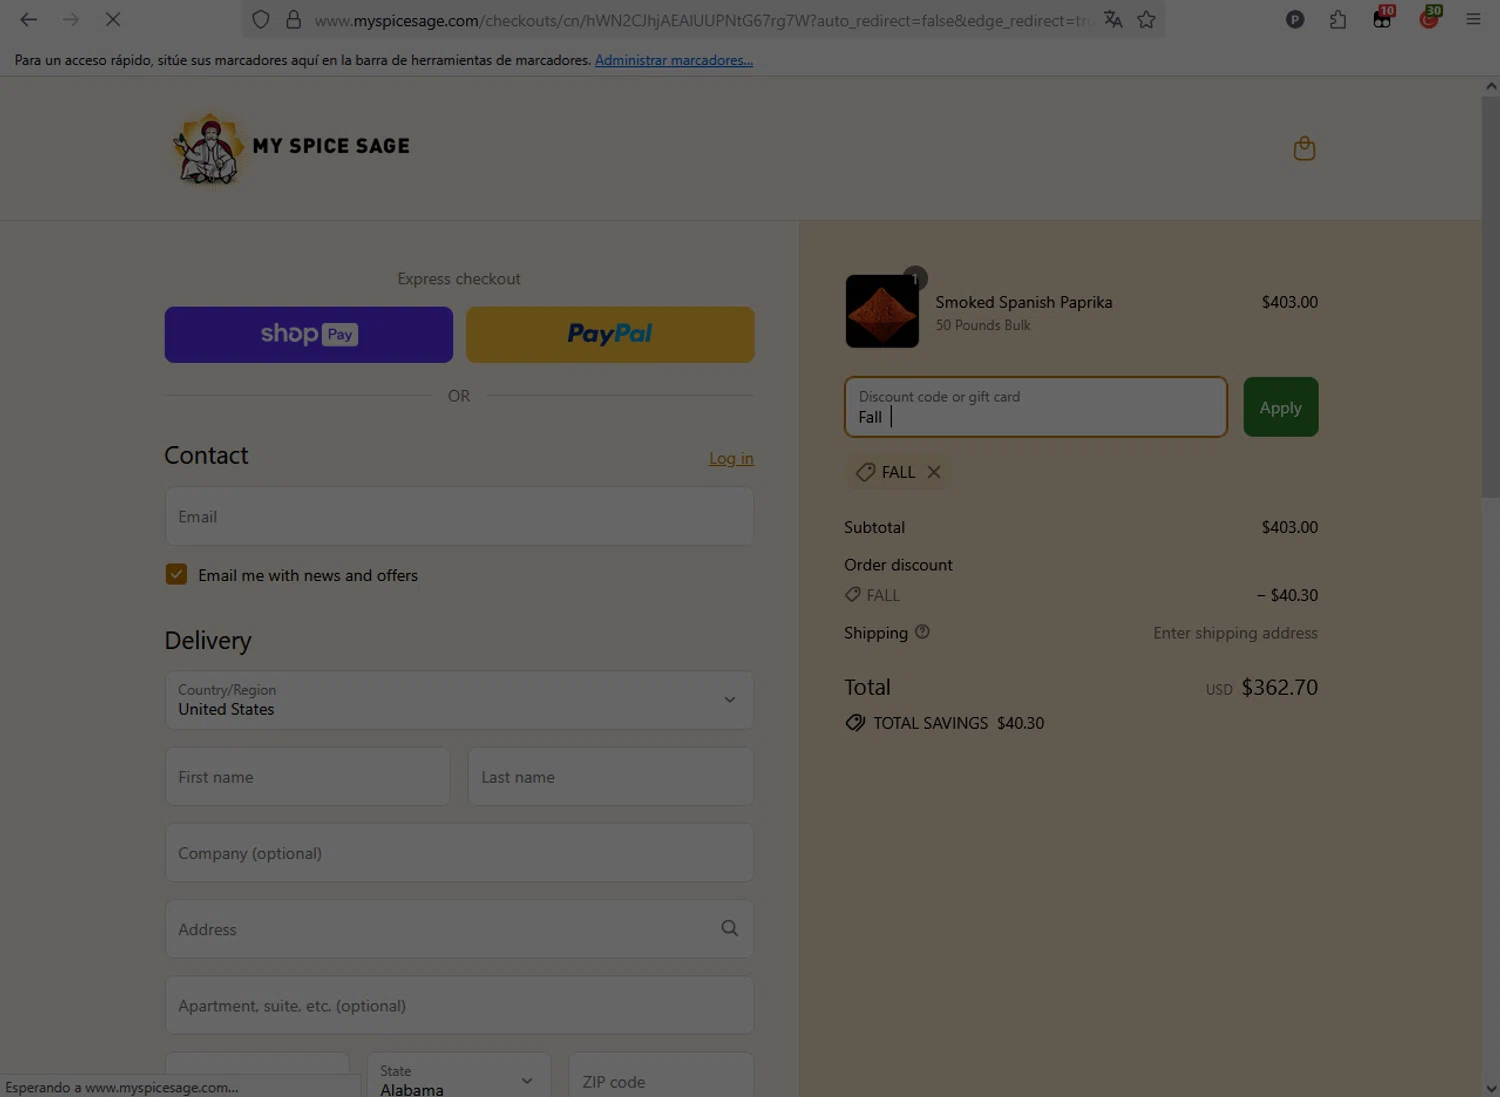Click the Log in link

[x=731, y=458]
